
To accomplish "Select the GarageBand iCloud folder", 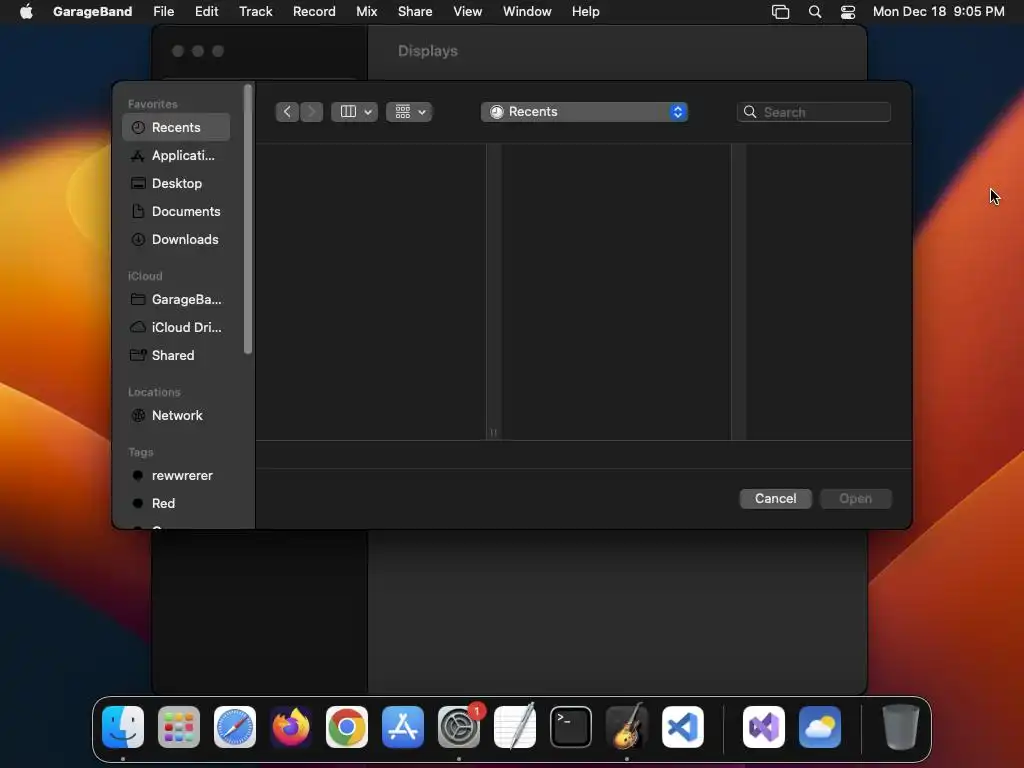I will point(176,300).
